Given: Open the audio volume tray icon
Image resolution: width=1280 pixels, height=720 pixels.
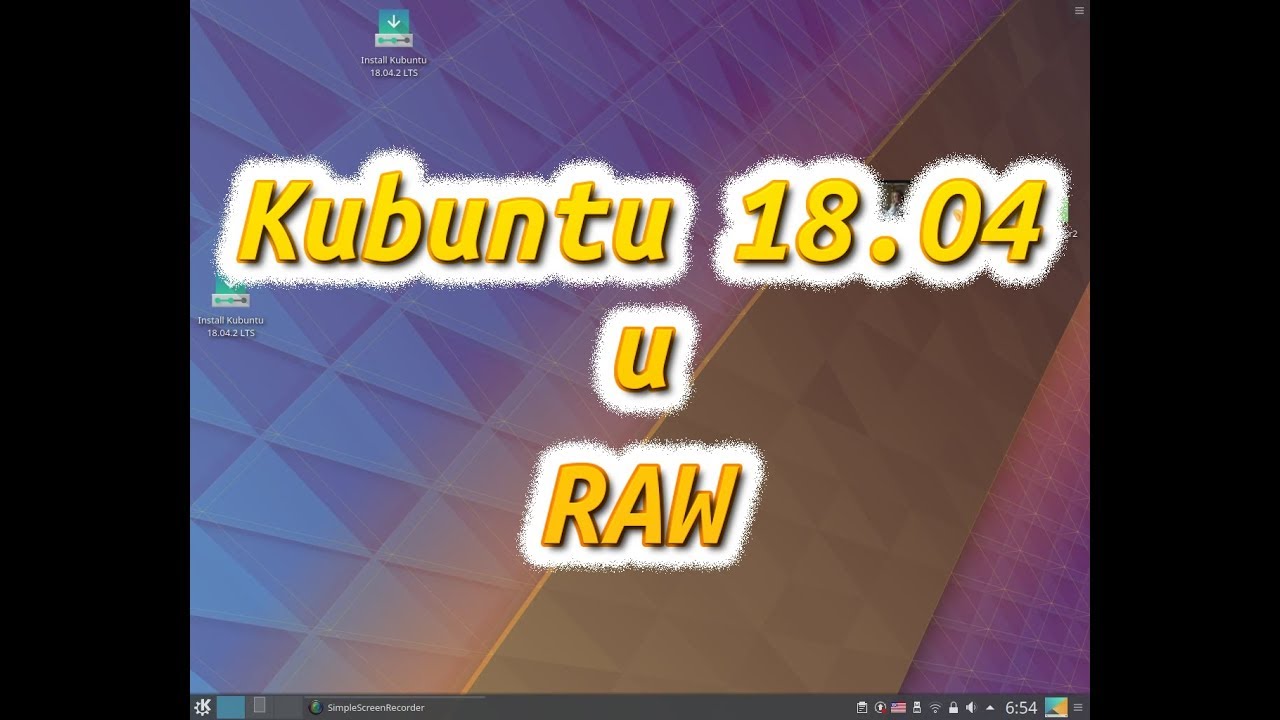Looking at the screenshot, I should (971, 707).
